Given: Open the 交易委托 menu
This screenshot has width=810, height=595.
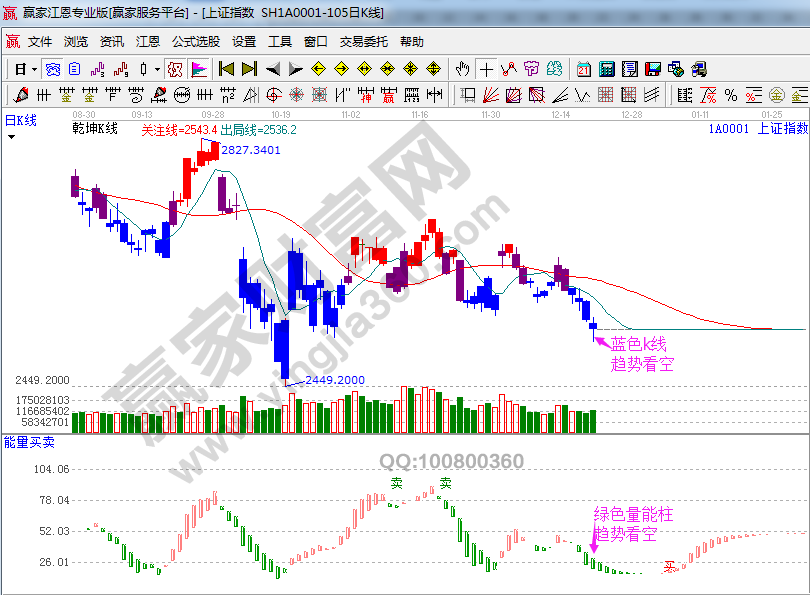Looking at the screenshot, I should coord(363,42).
